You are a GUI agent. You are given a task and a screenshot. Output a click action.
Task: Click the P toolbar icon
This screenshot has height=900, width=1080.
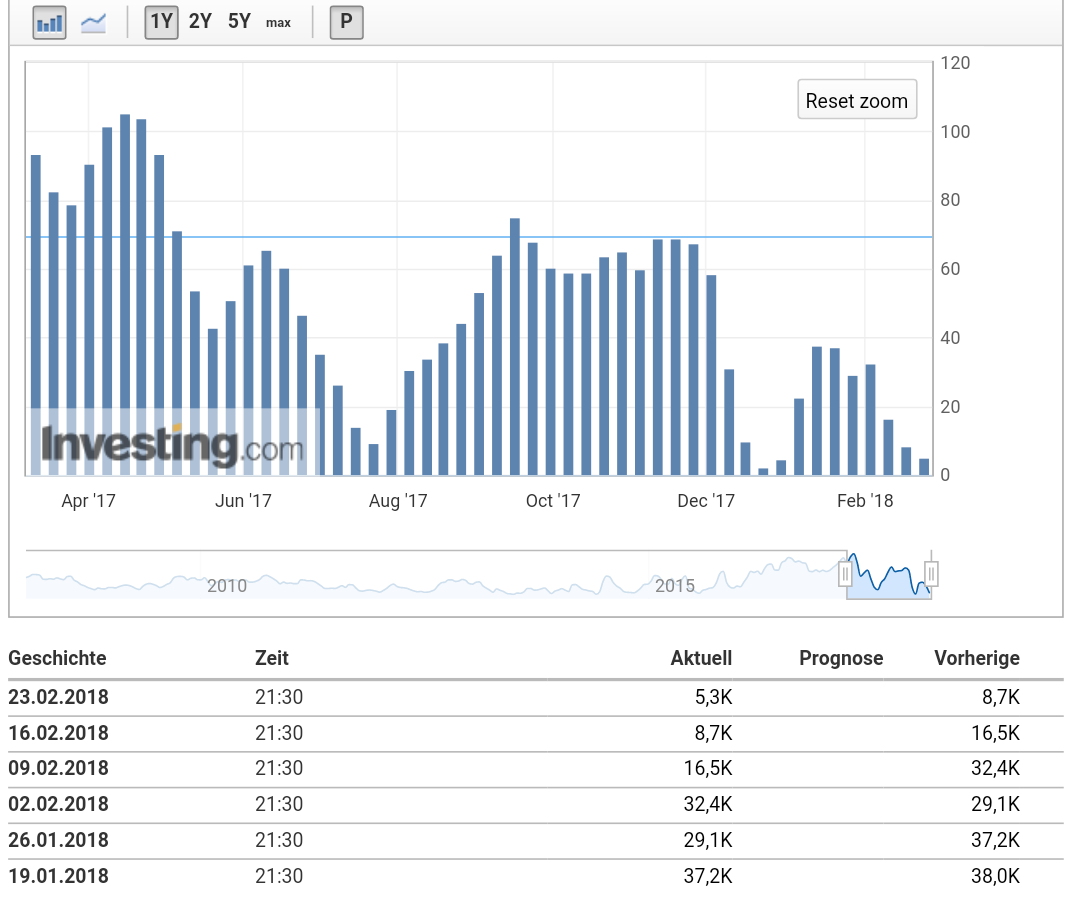pos(346,22)
